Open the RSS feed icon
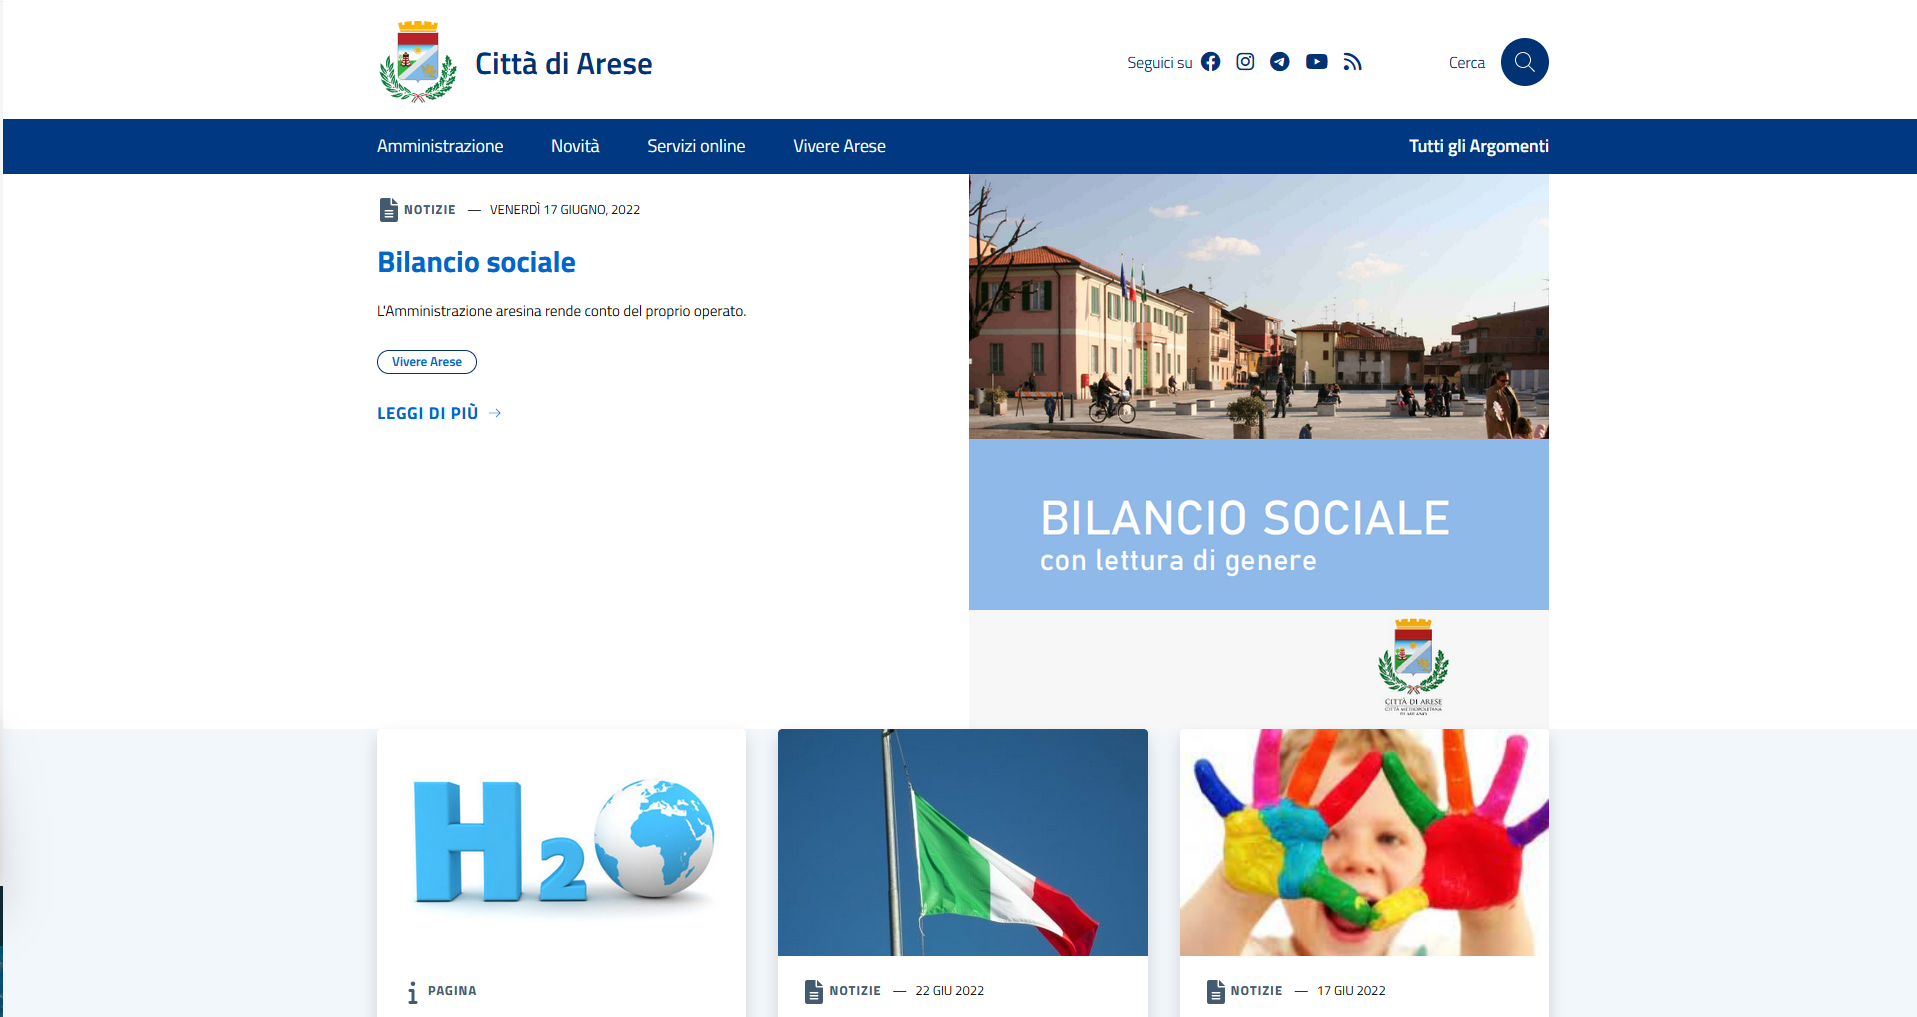1917x1017 pixels. 1352,62
